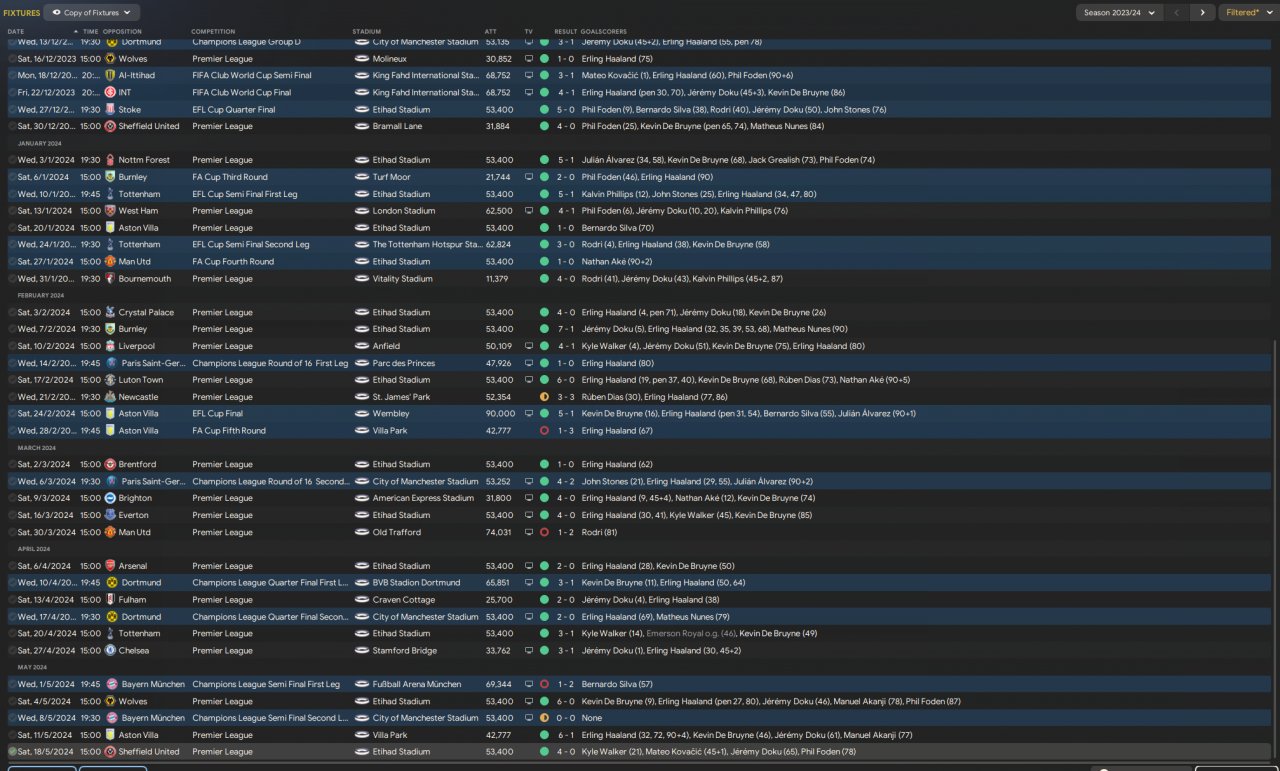Tick the selection circle for Sat, 4/5/2024 fixture

pos(13,701)
